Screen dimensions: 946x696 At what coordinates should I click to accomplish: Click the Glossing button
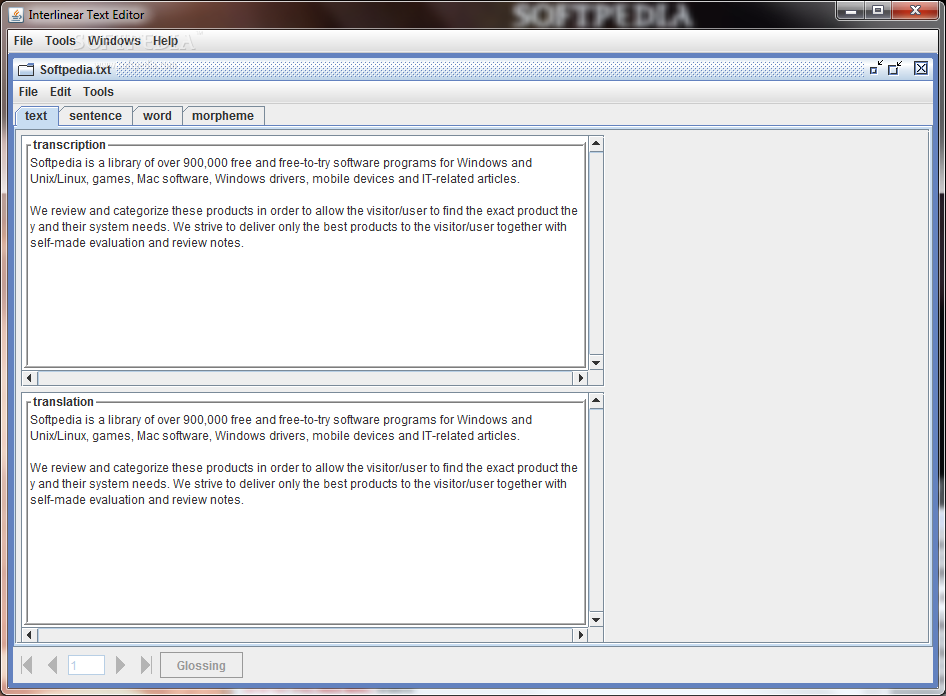(201, 665)
